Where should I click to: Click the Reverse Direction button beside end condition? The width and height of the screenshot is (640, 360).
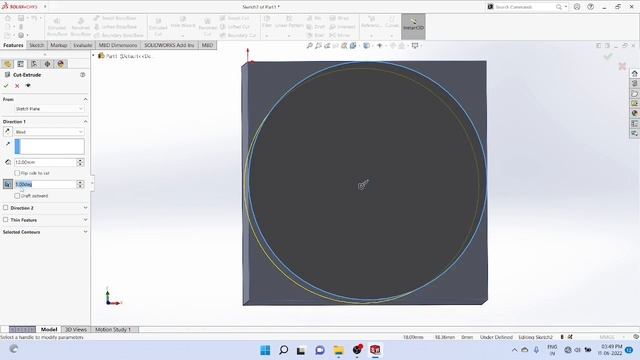[7, 131]
